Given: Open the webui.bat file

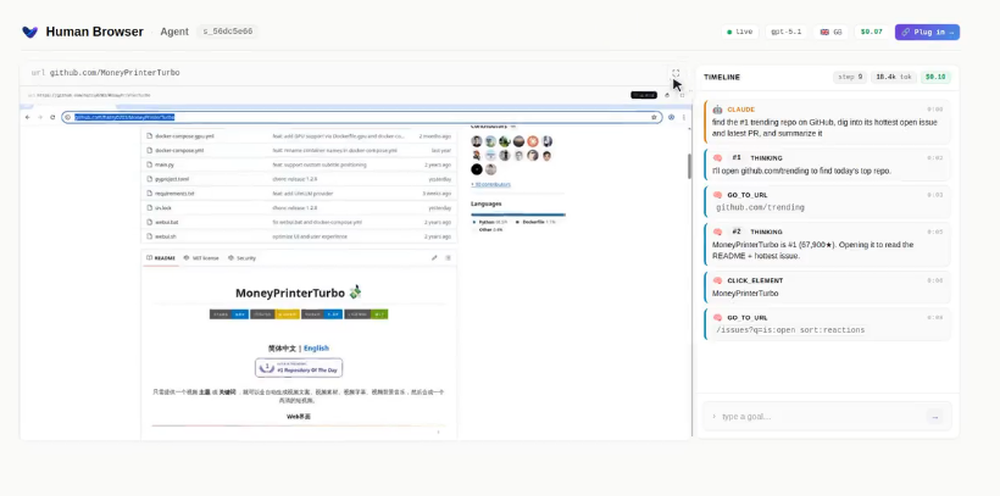Looking at the screenshot, I should coord(166,222).
